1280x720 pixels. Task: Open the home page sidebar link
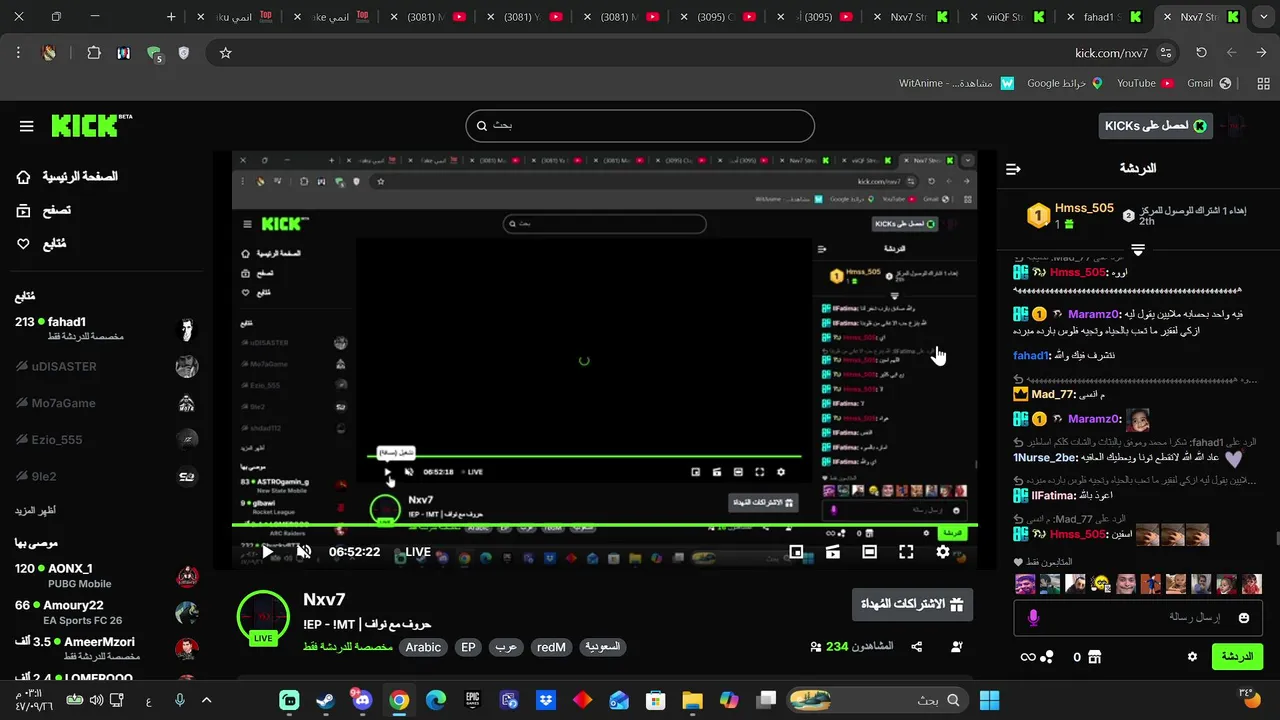[67, 177]
